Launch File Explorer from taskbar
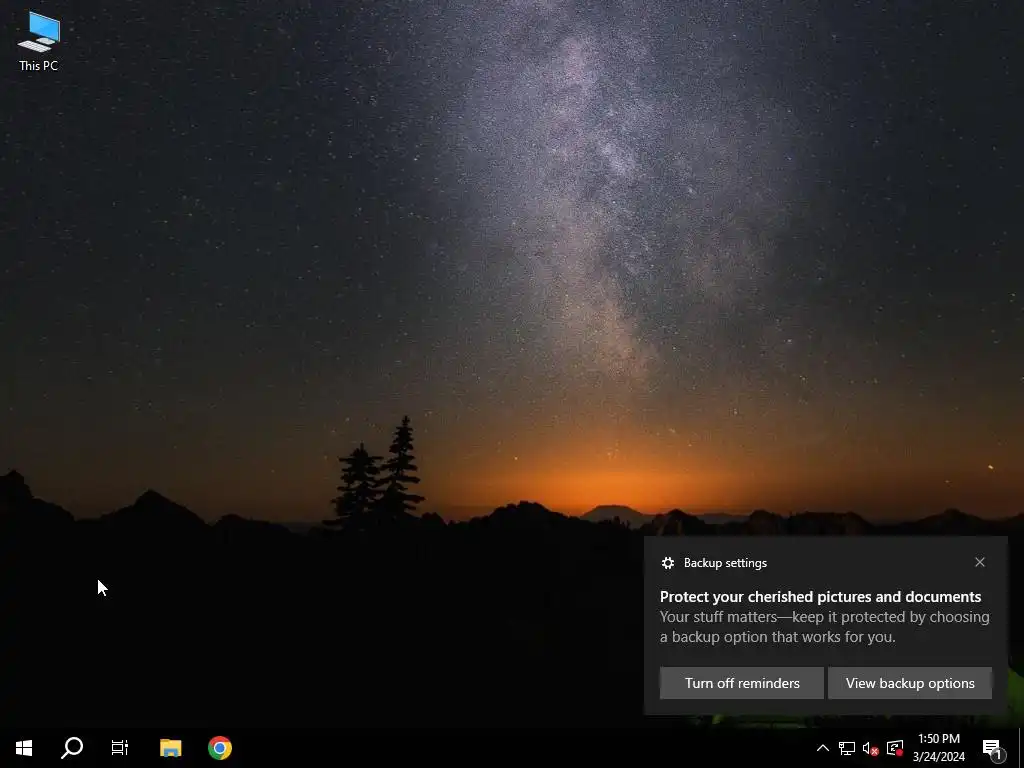The height and width of the screenshot is (768, 1024). tap(170, 748)
